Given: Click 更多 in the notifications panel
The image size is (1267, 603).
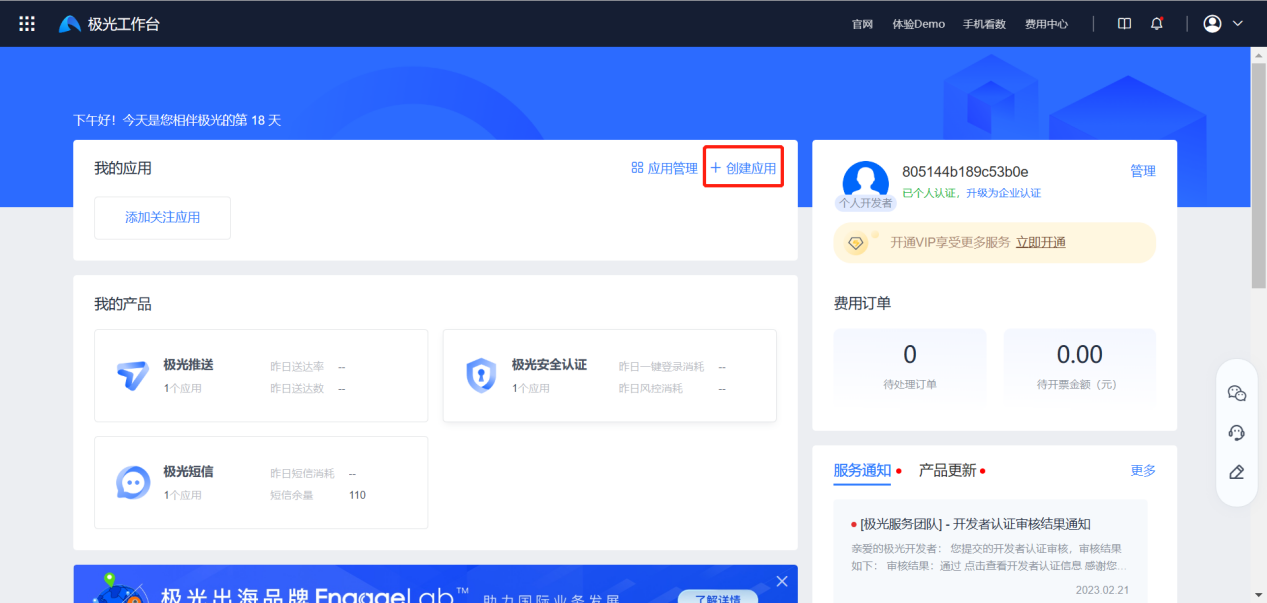Looking at the screenshot, I should click(x=1143, y=470).
